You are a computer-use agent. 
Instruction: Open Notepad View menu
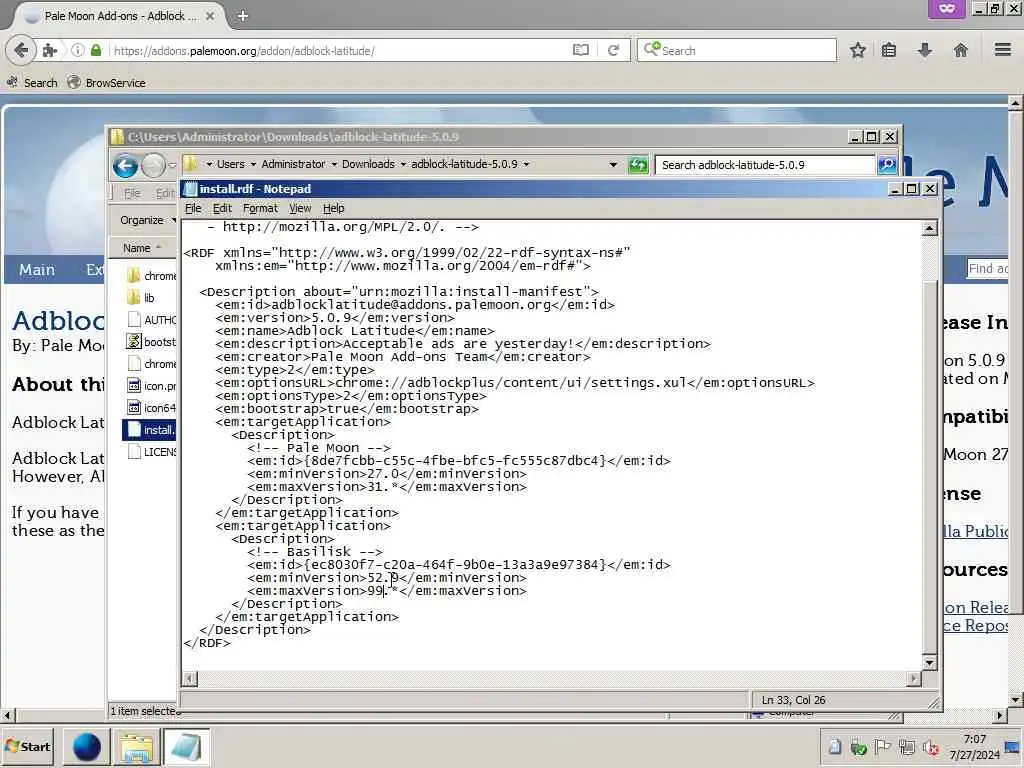click(300, 208)
